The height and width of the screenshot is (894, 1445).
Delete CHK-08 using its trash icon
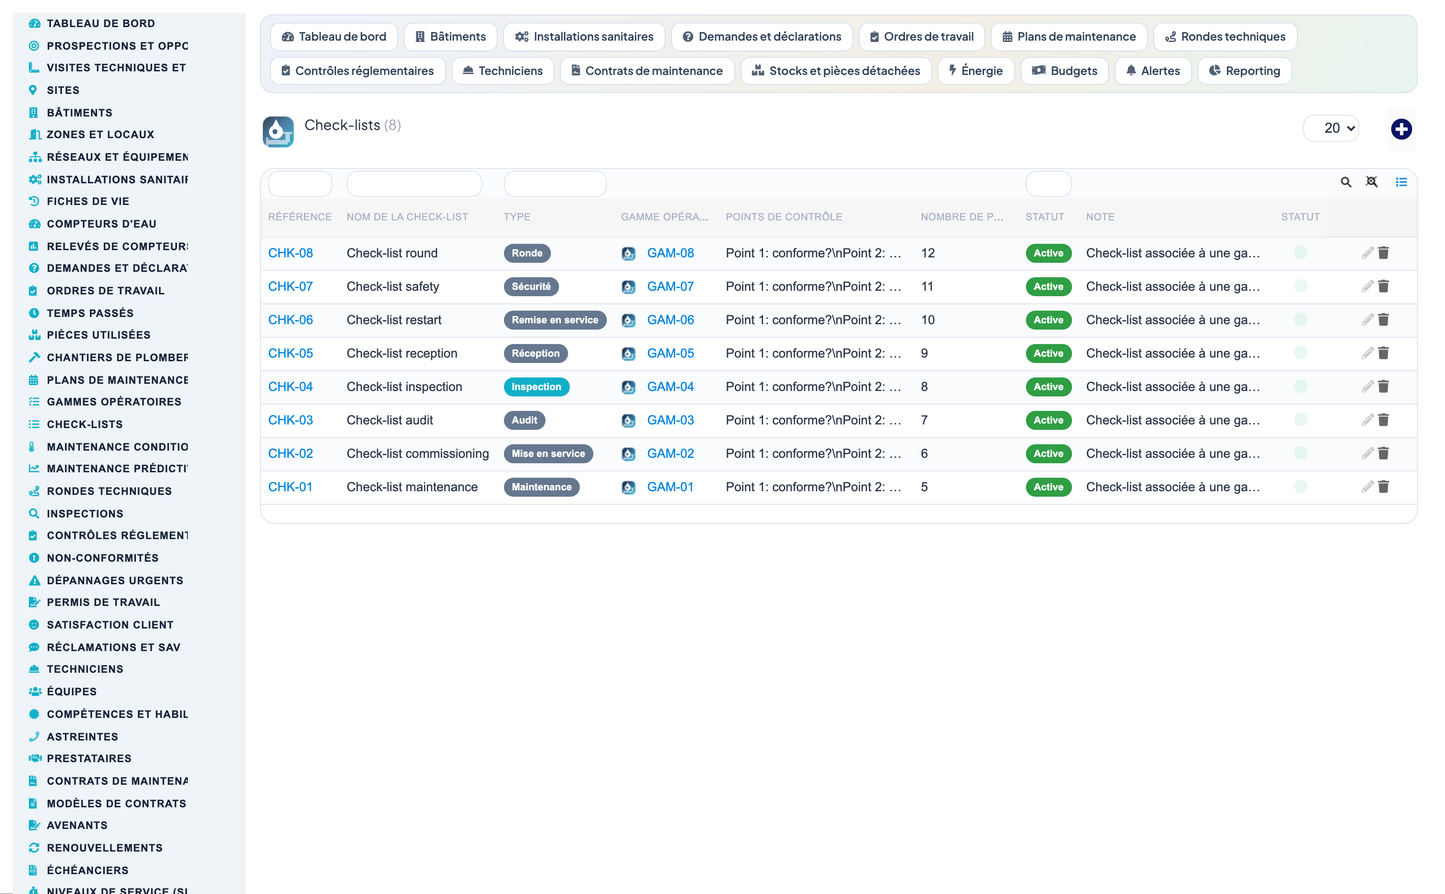tap(1384, 253)
